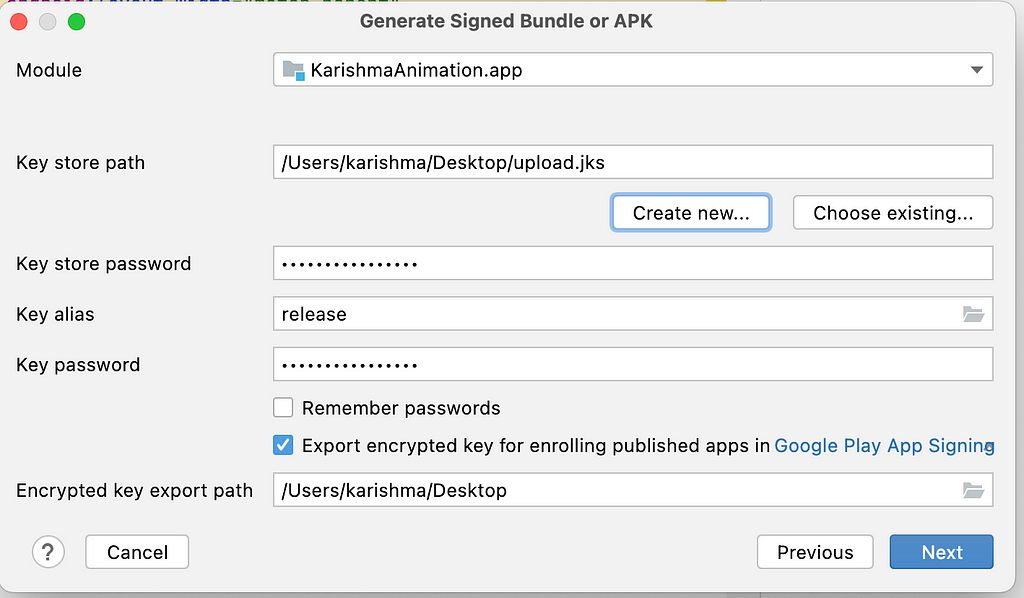This screenshot has width=1024, height=598.
Task: Open folder browser for encrypted key export path
Action: [x=973, y=490]
